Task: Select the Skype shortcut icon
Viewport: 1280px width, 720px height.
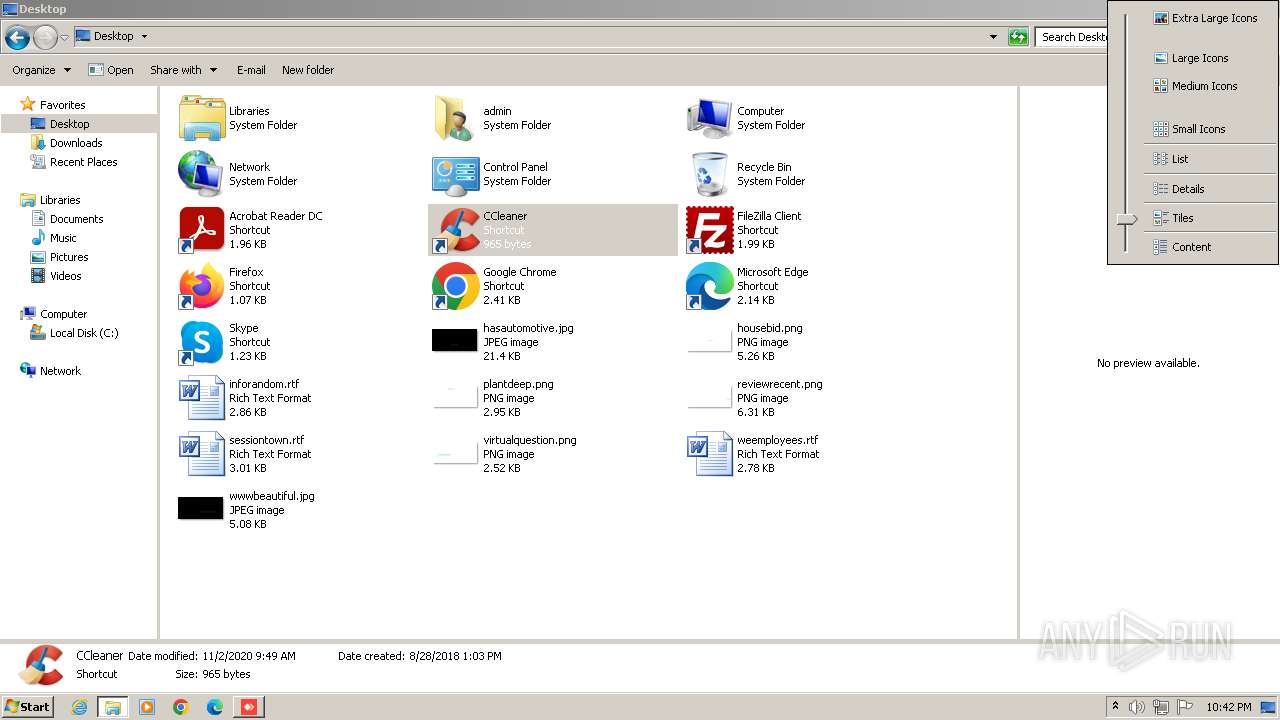Action: coord(202,342)
